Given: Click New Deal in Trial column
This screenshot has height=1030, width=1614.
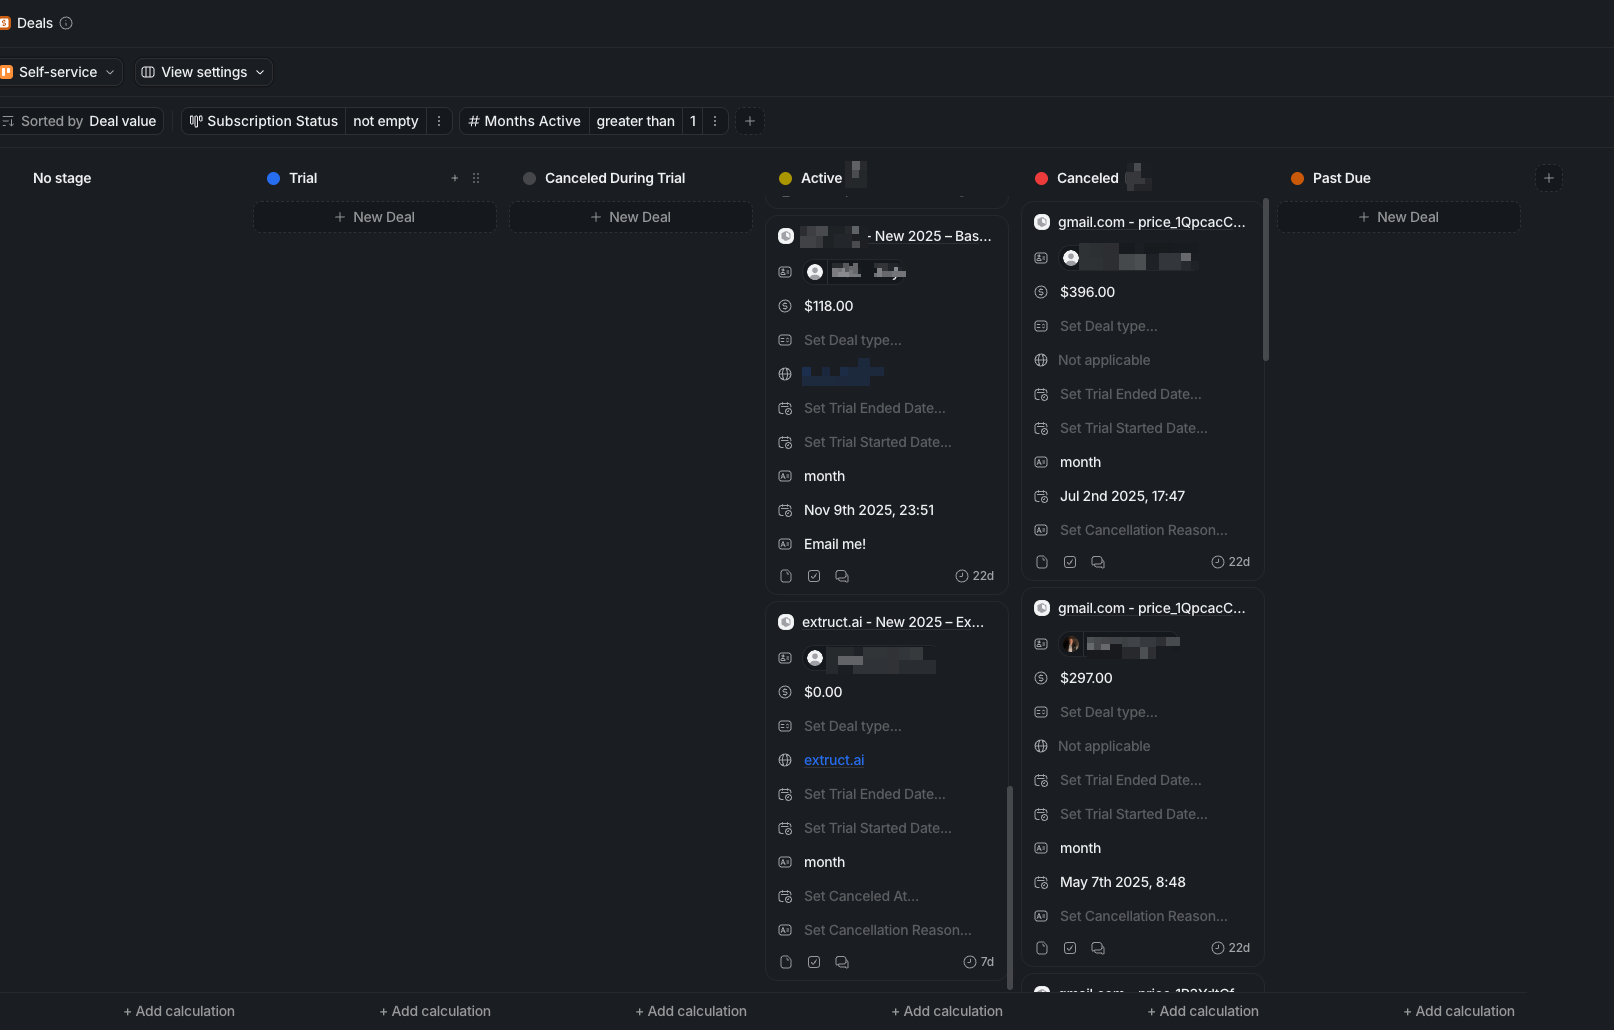Looking at the screenshot, I should click(375, 217).
